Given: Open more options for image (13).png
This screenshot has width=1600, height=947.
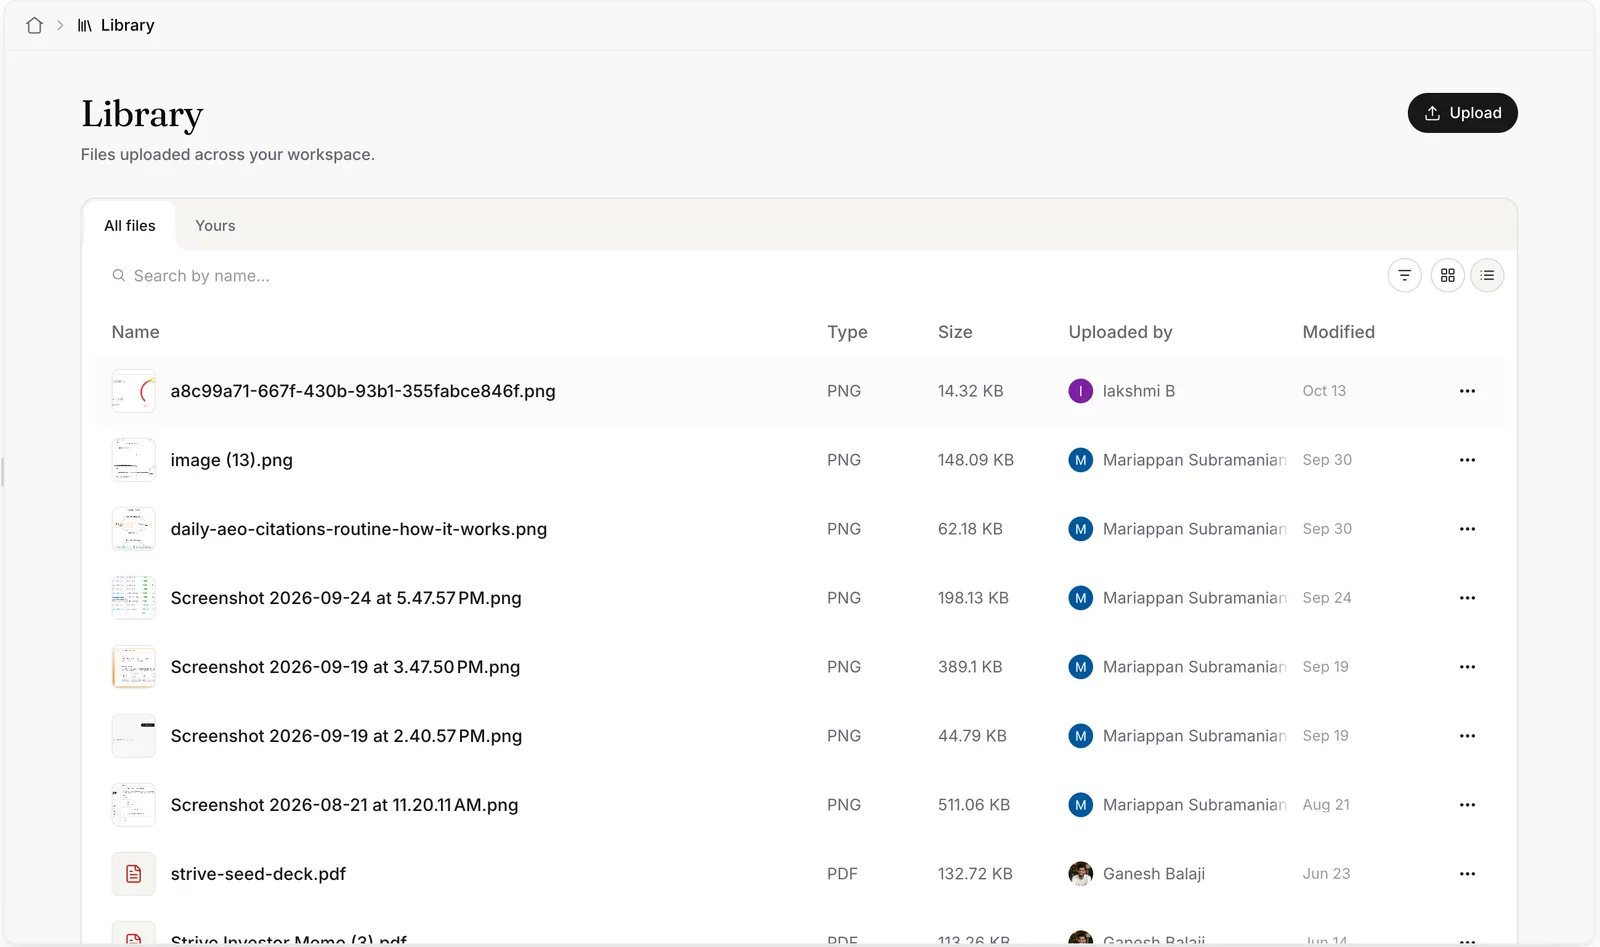Looking at the screenshot, I should 1467,460.
